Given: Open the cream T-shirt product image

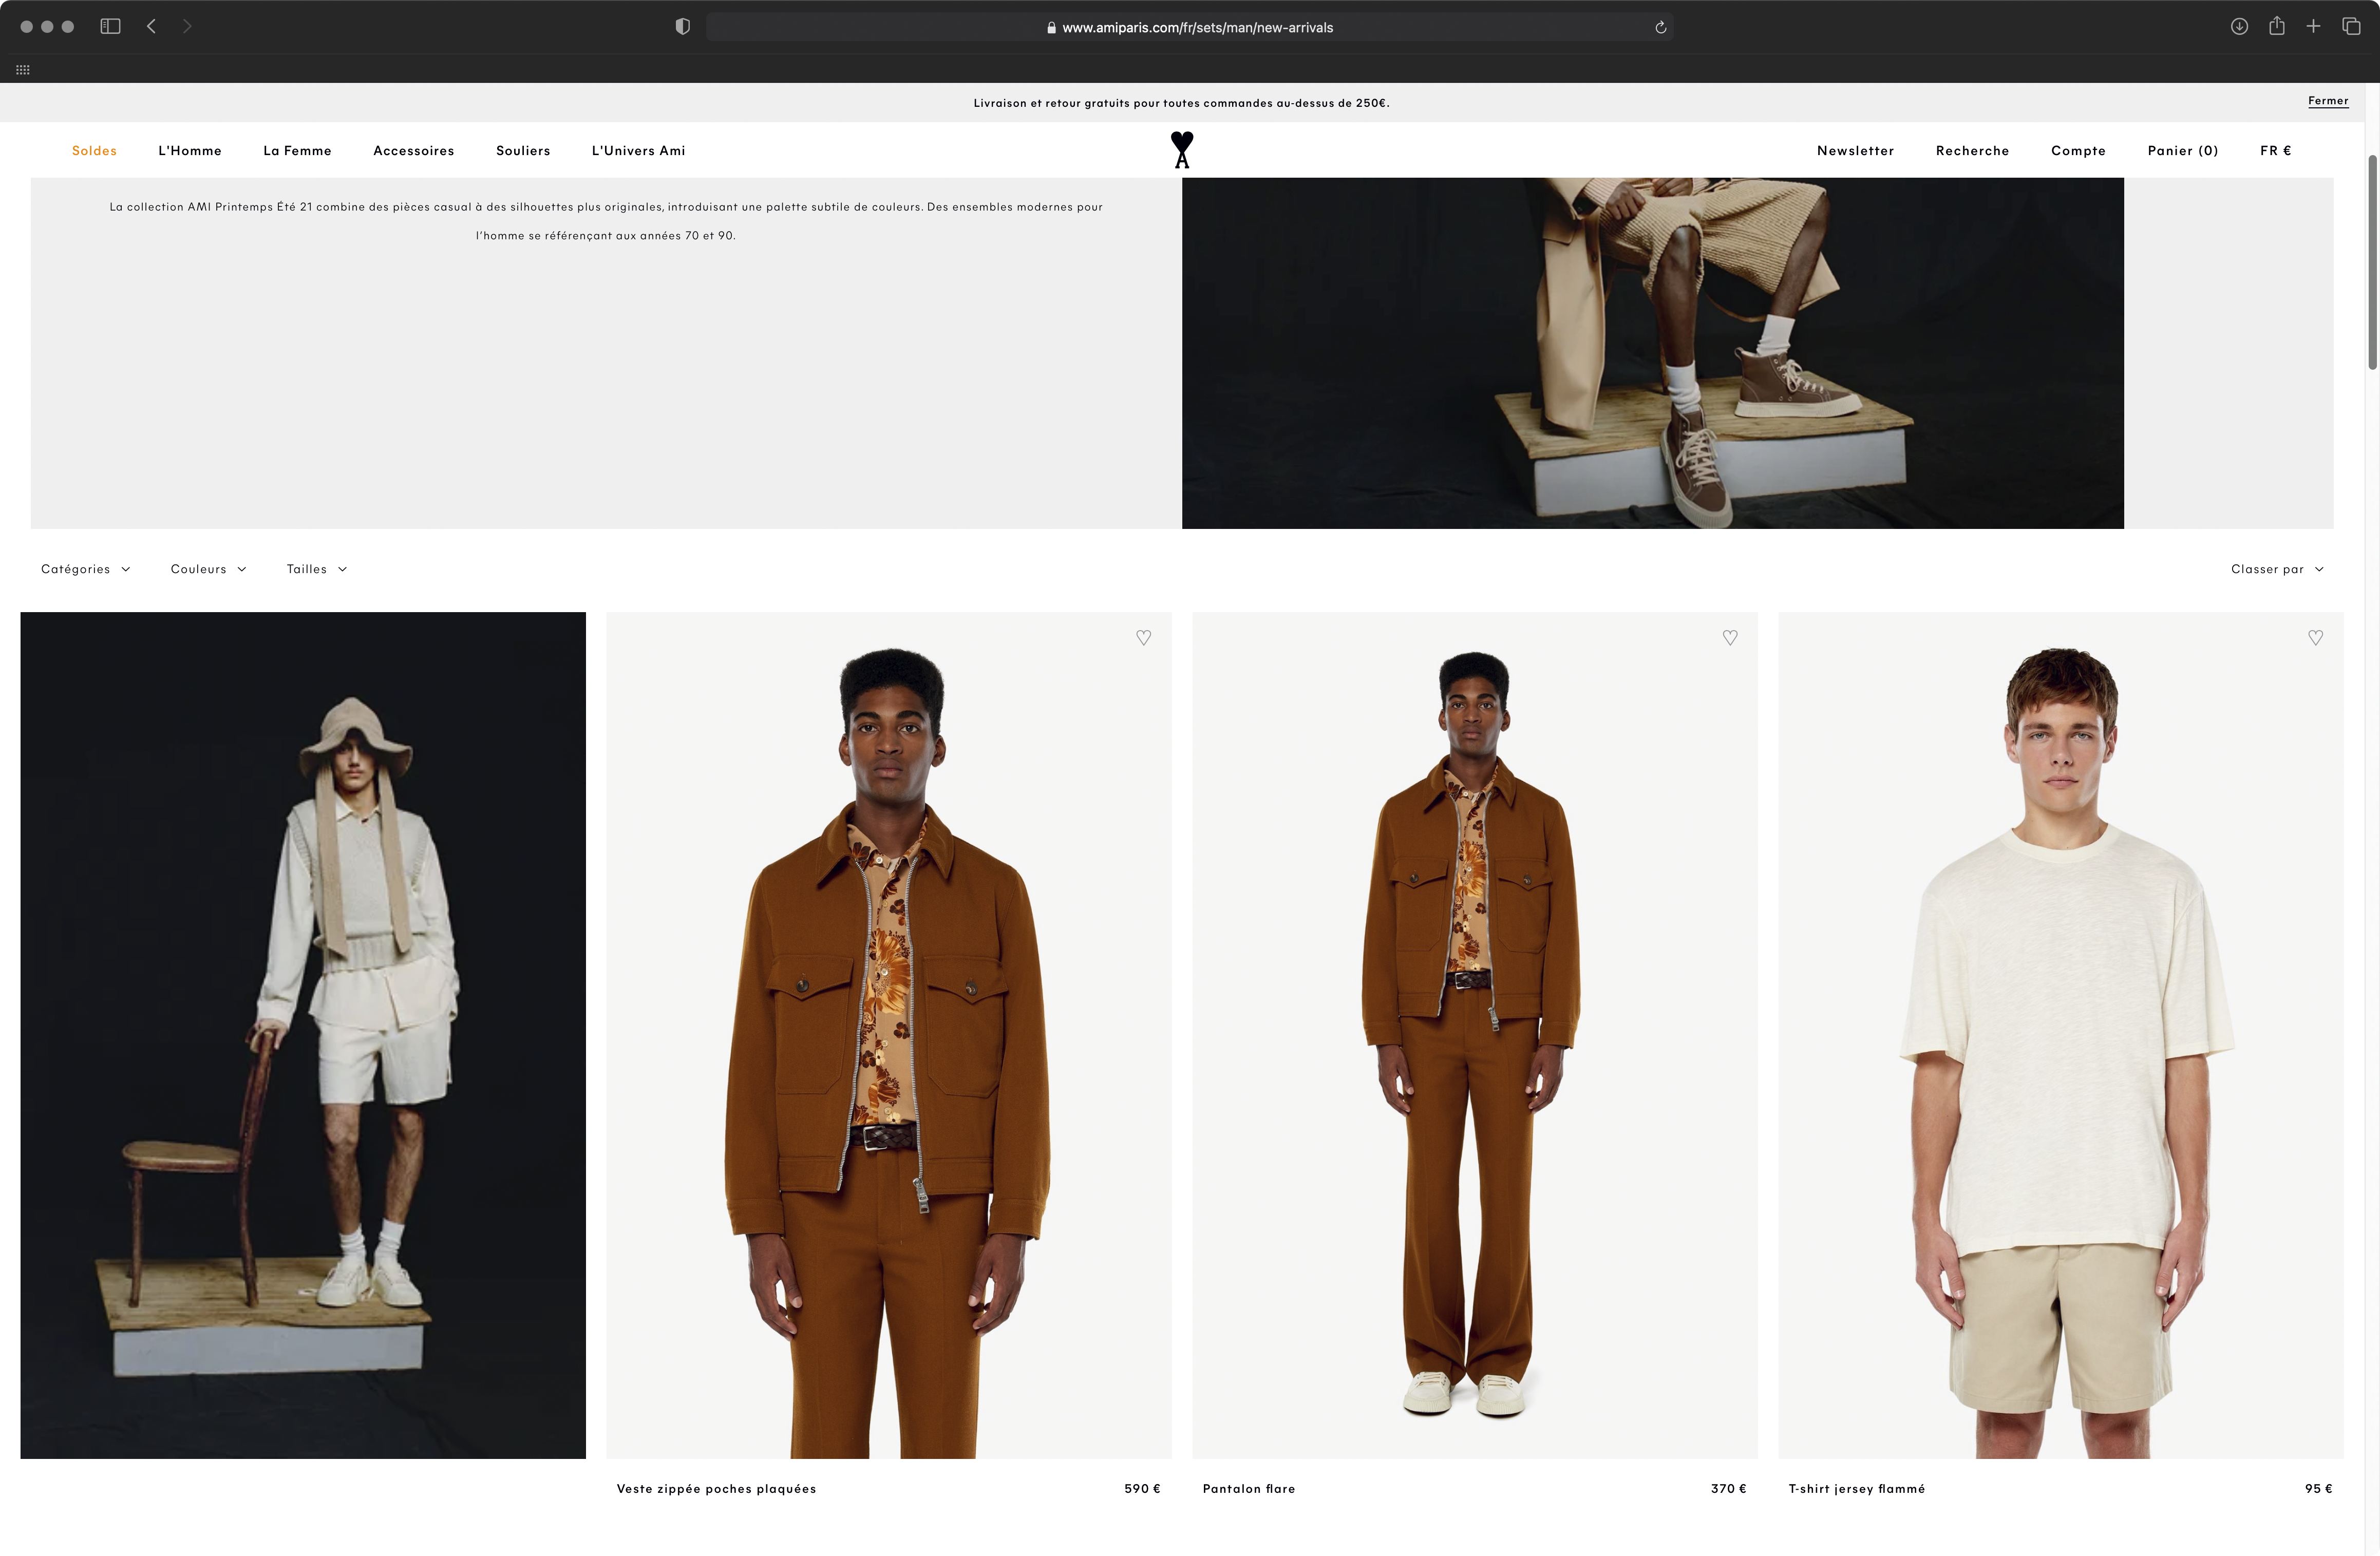Looking at the screenshot, I should pyautogui.click(x=2060, y=1035).
